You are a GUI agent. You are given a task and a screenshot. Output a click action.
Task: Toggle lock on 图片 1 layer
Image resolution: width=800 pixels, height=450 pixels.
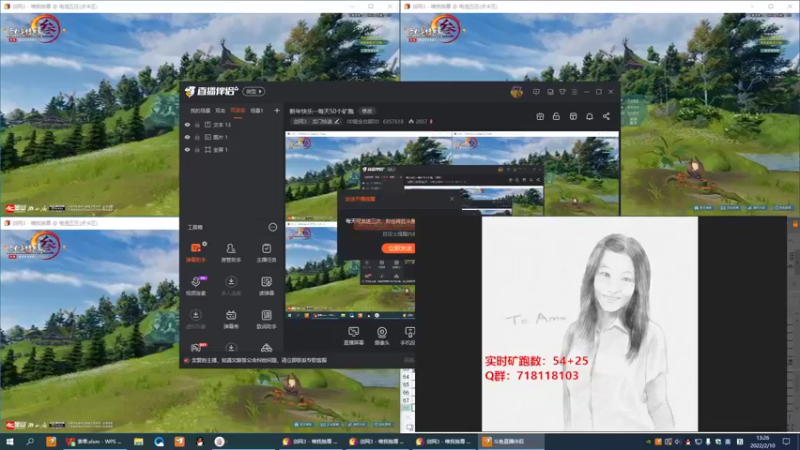pyautogui.click(x=197, y=137)
